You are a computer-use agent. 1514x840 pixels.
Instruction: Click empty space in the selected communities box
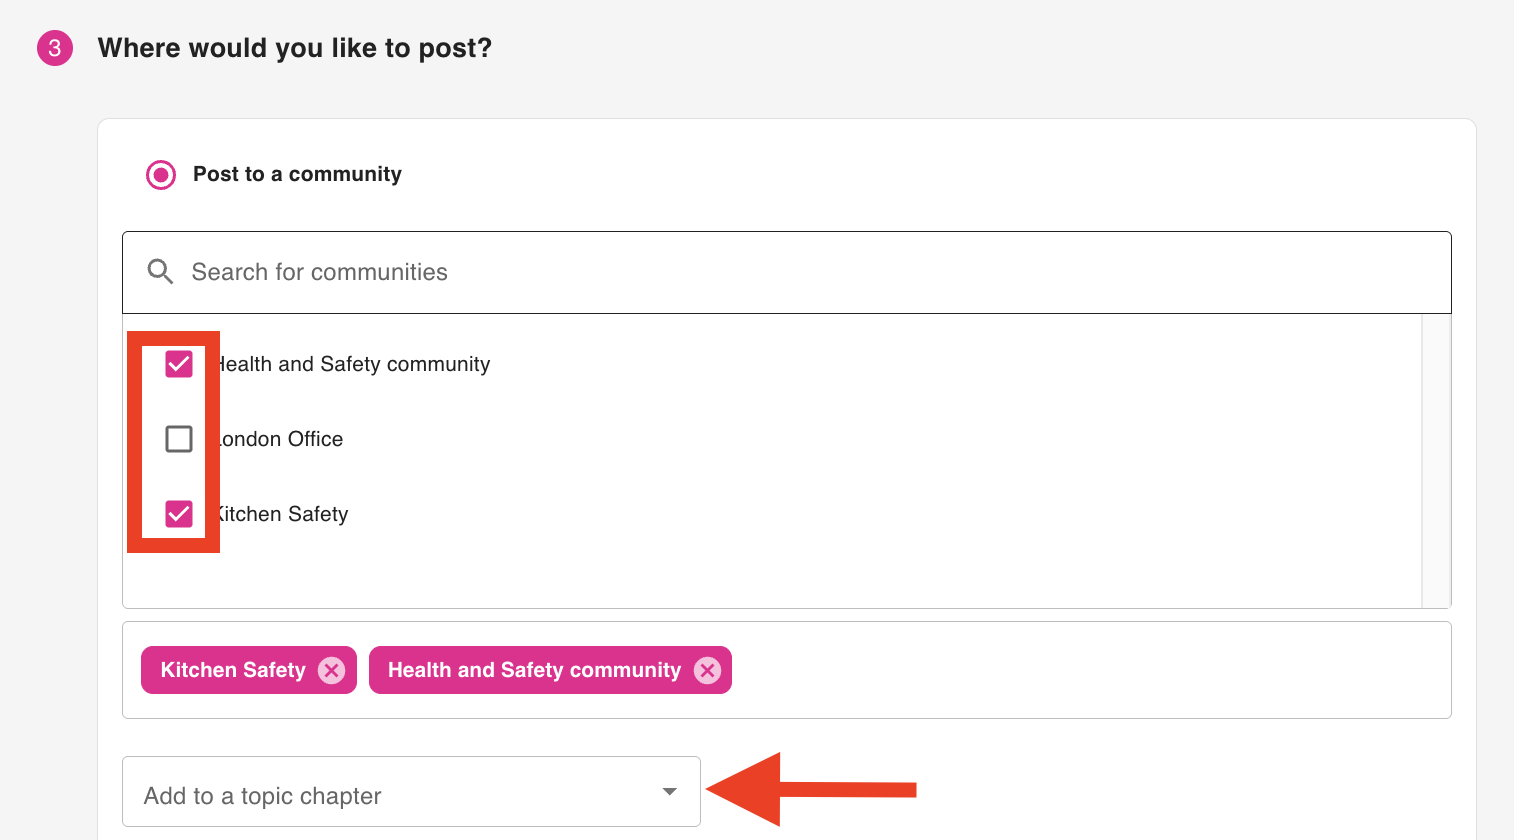[1090, 670]
